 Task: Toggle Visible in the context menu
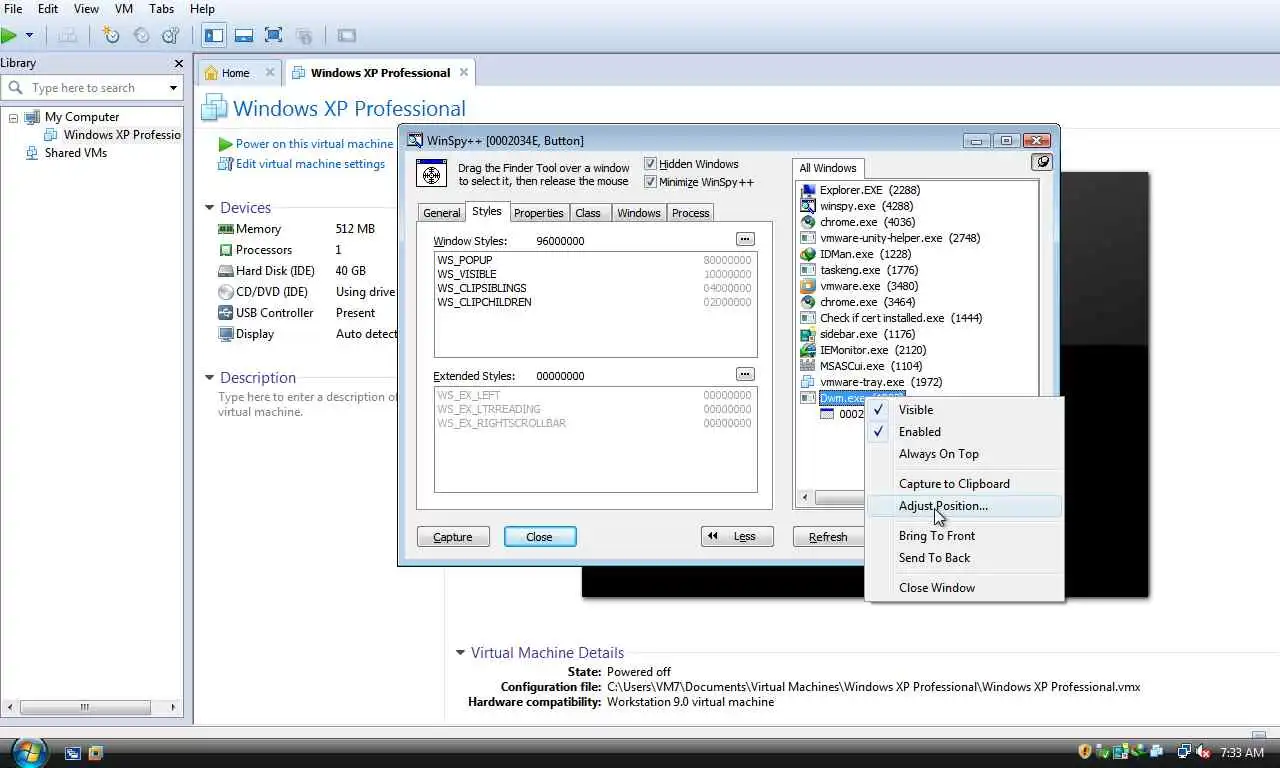coord(965,410)
